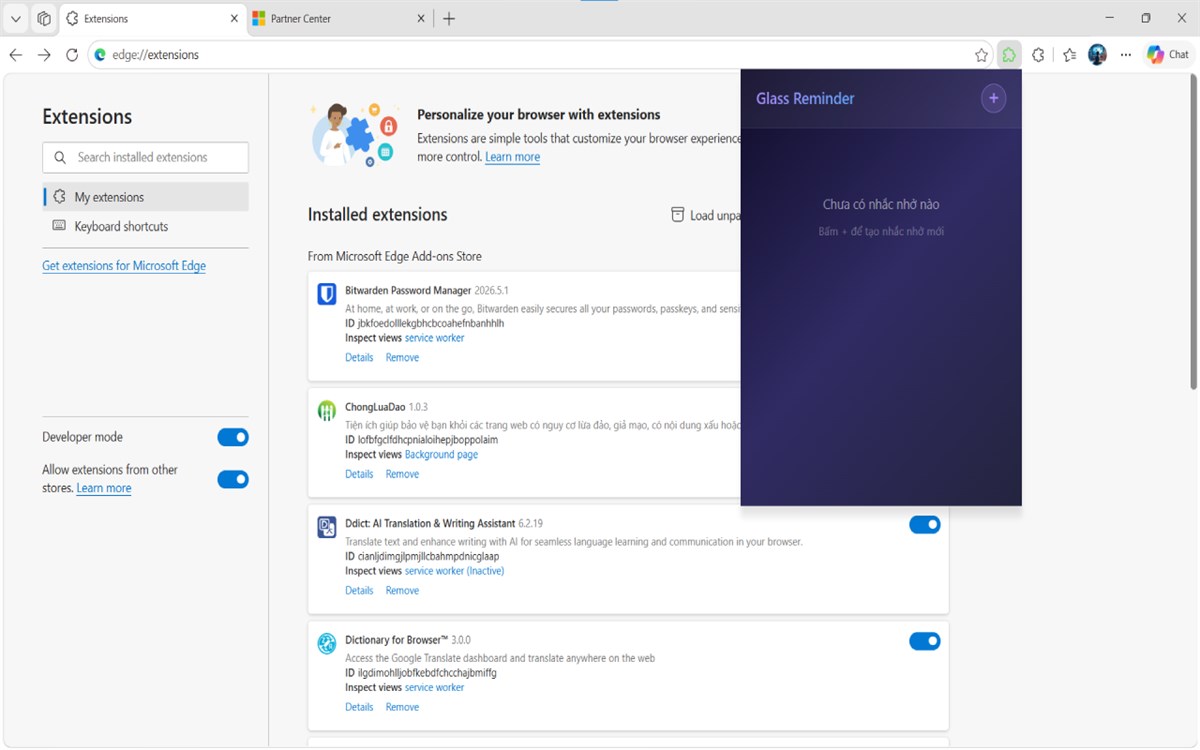Remove the Ddict extension

[402, 590]
